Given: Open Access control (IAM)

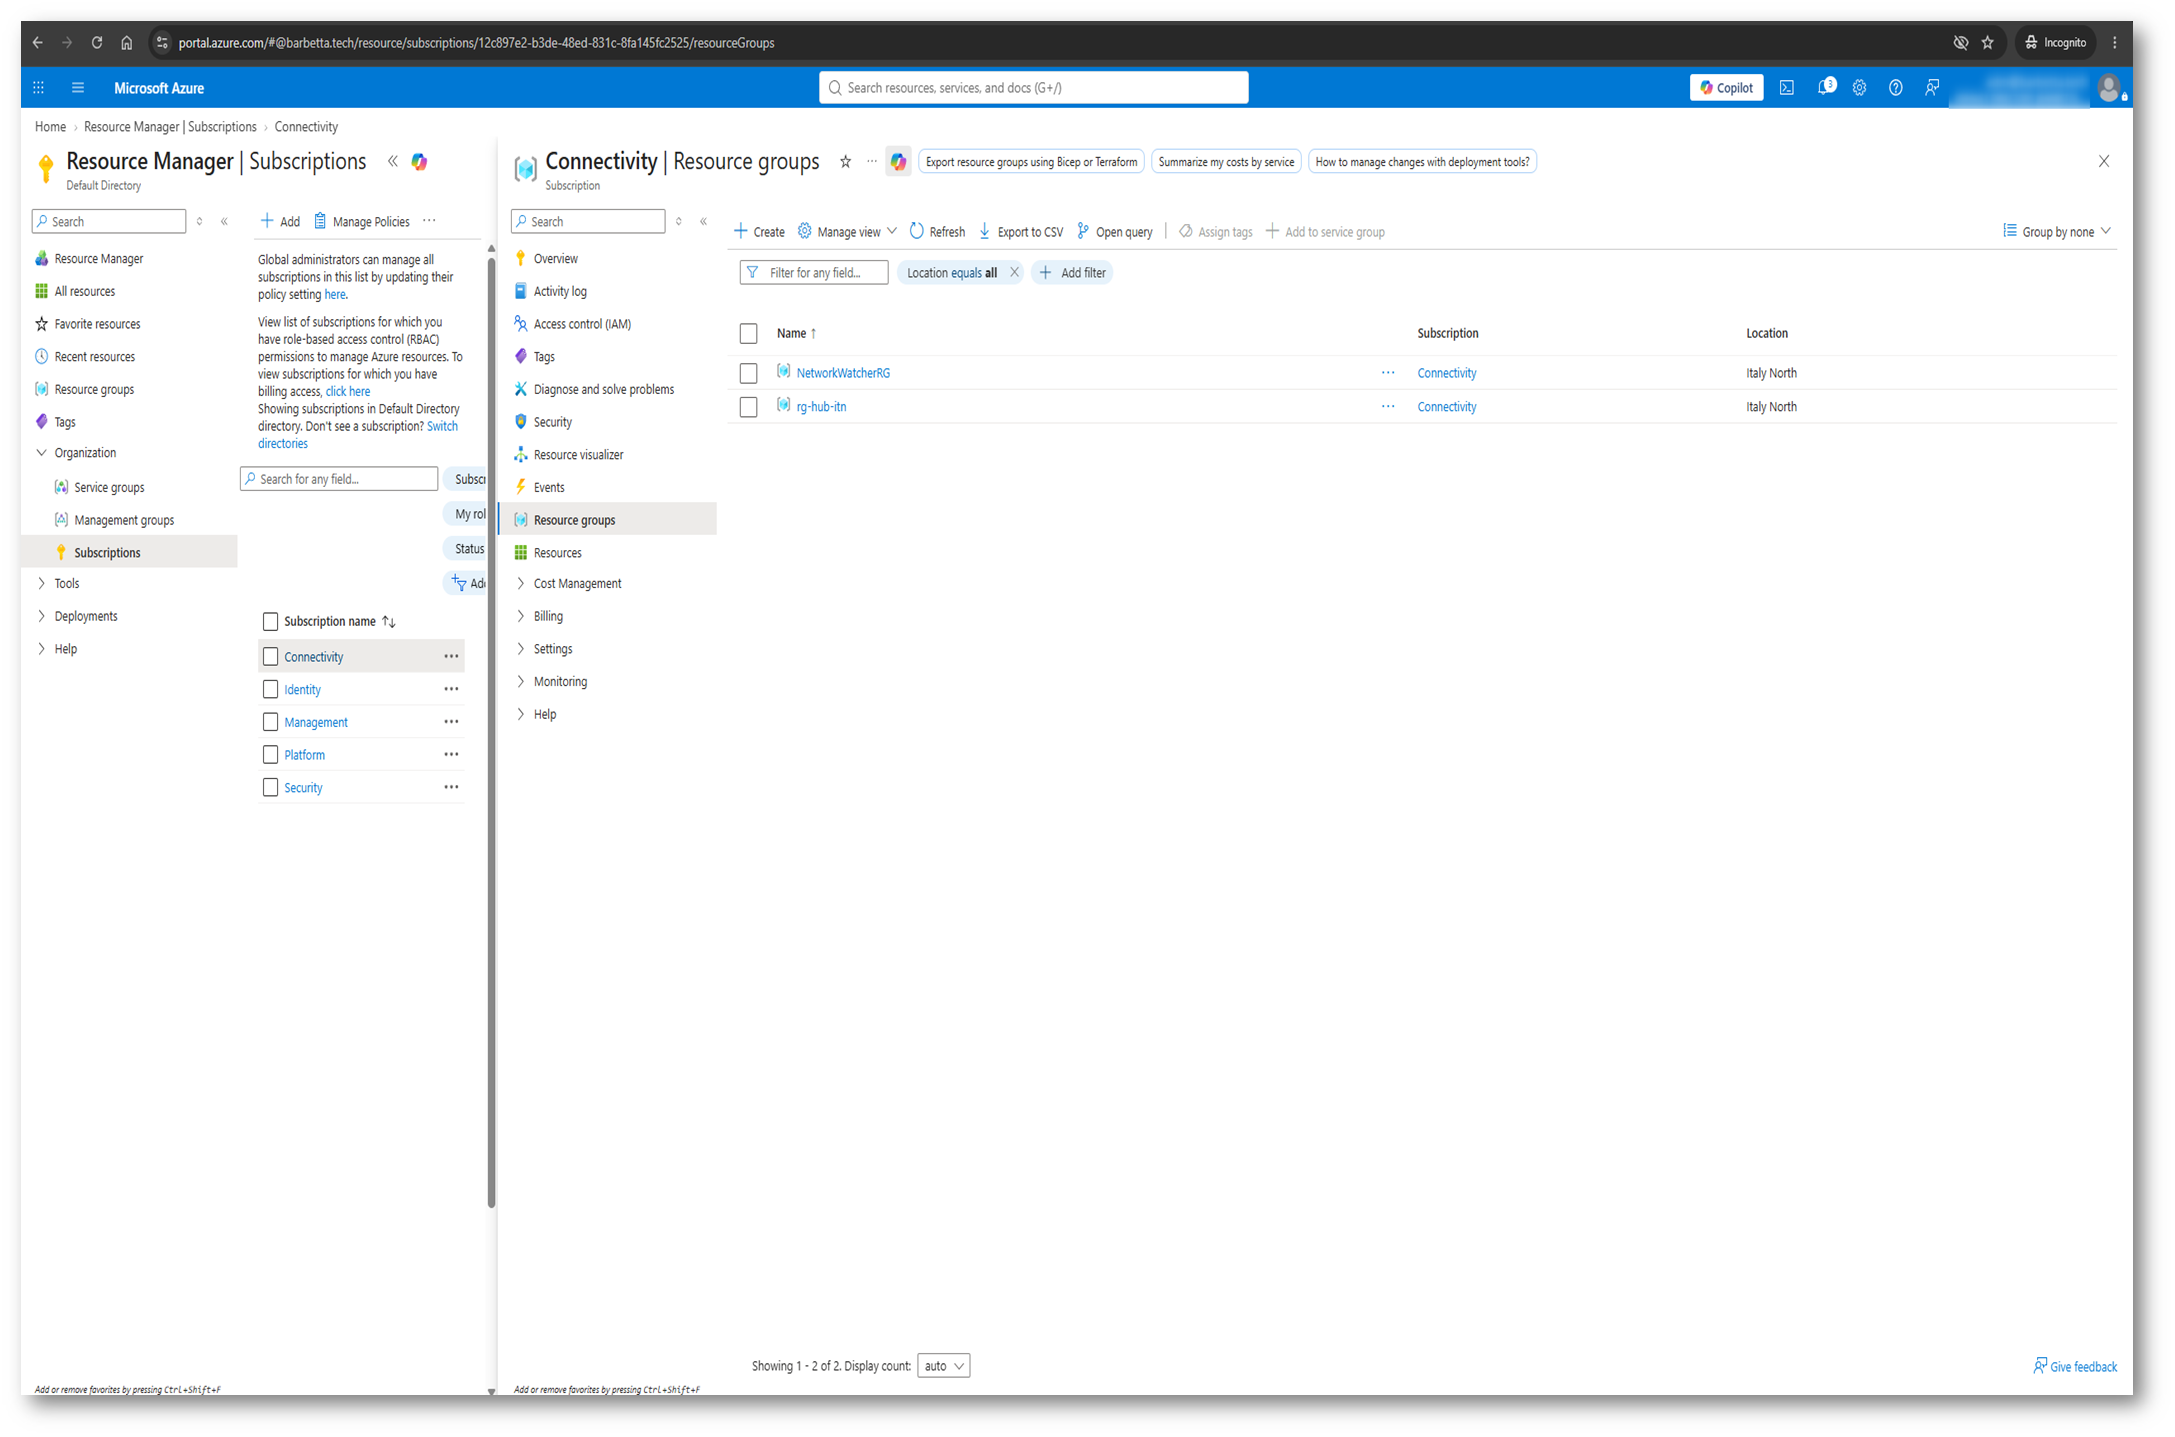Looking at the screenshot, I should coord(582,325).
